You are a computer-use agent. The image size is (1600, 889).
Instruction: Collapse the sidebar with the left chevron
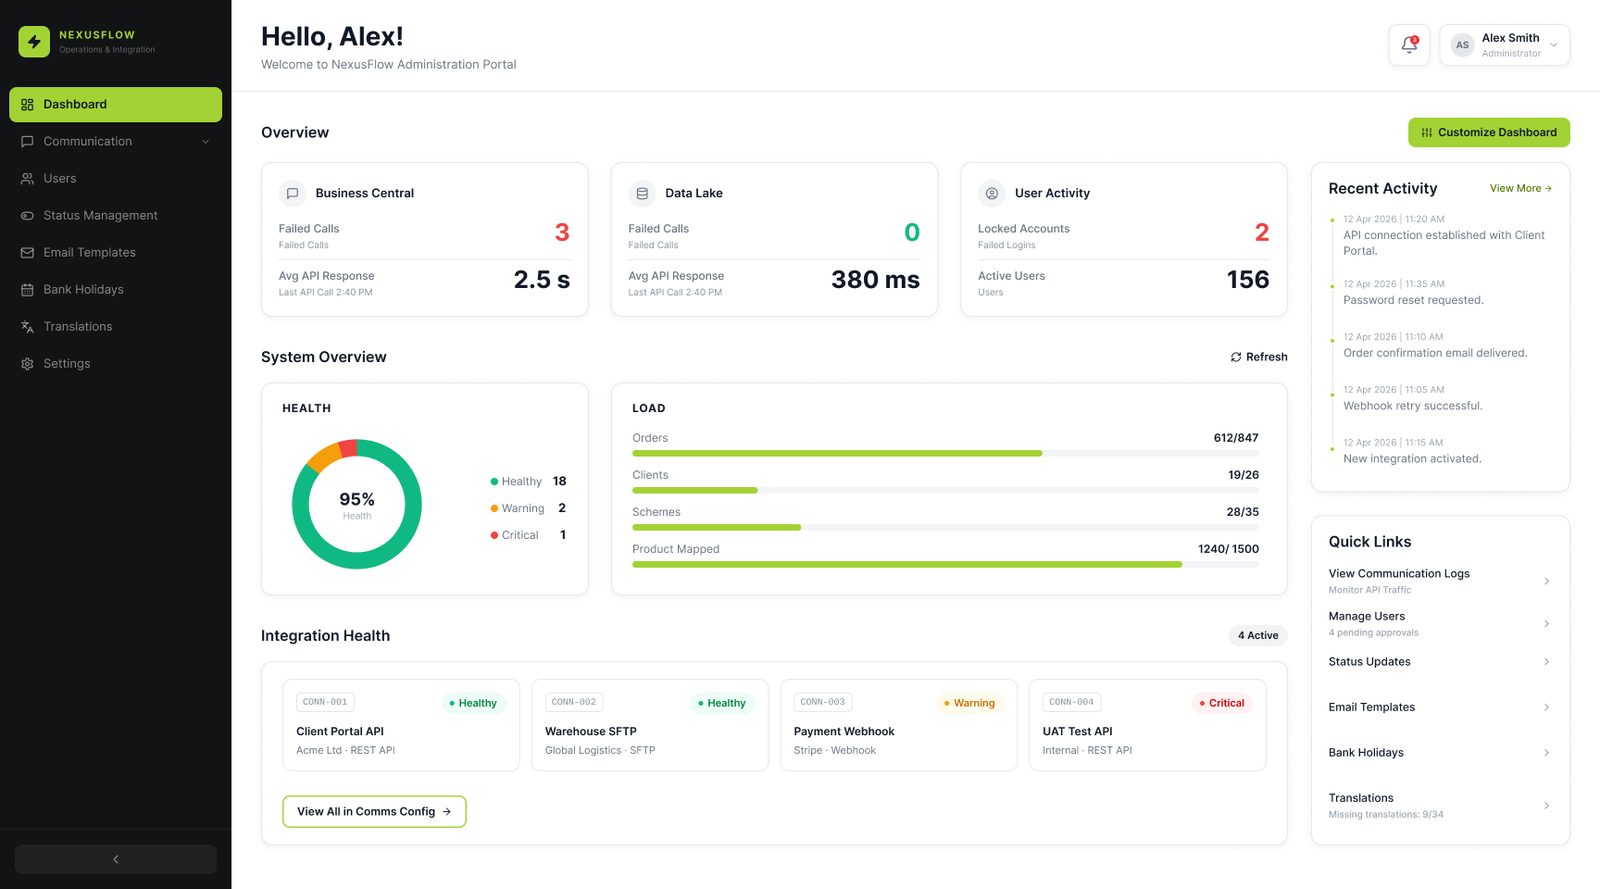pos(116,859)
